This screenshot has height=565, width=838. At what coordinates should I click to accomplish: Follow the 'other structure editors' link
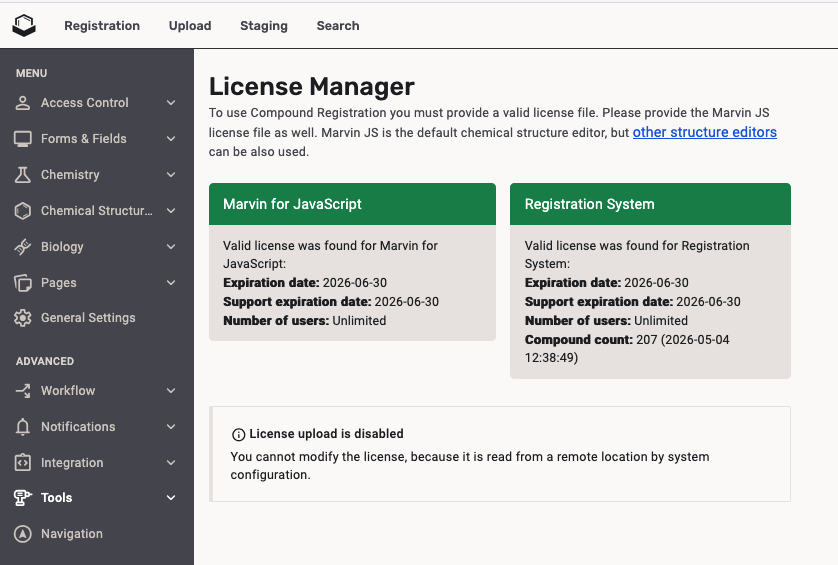(x=704, y=132)
